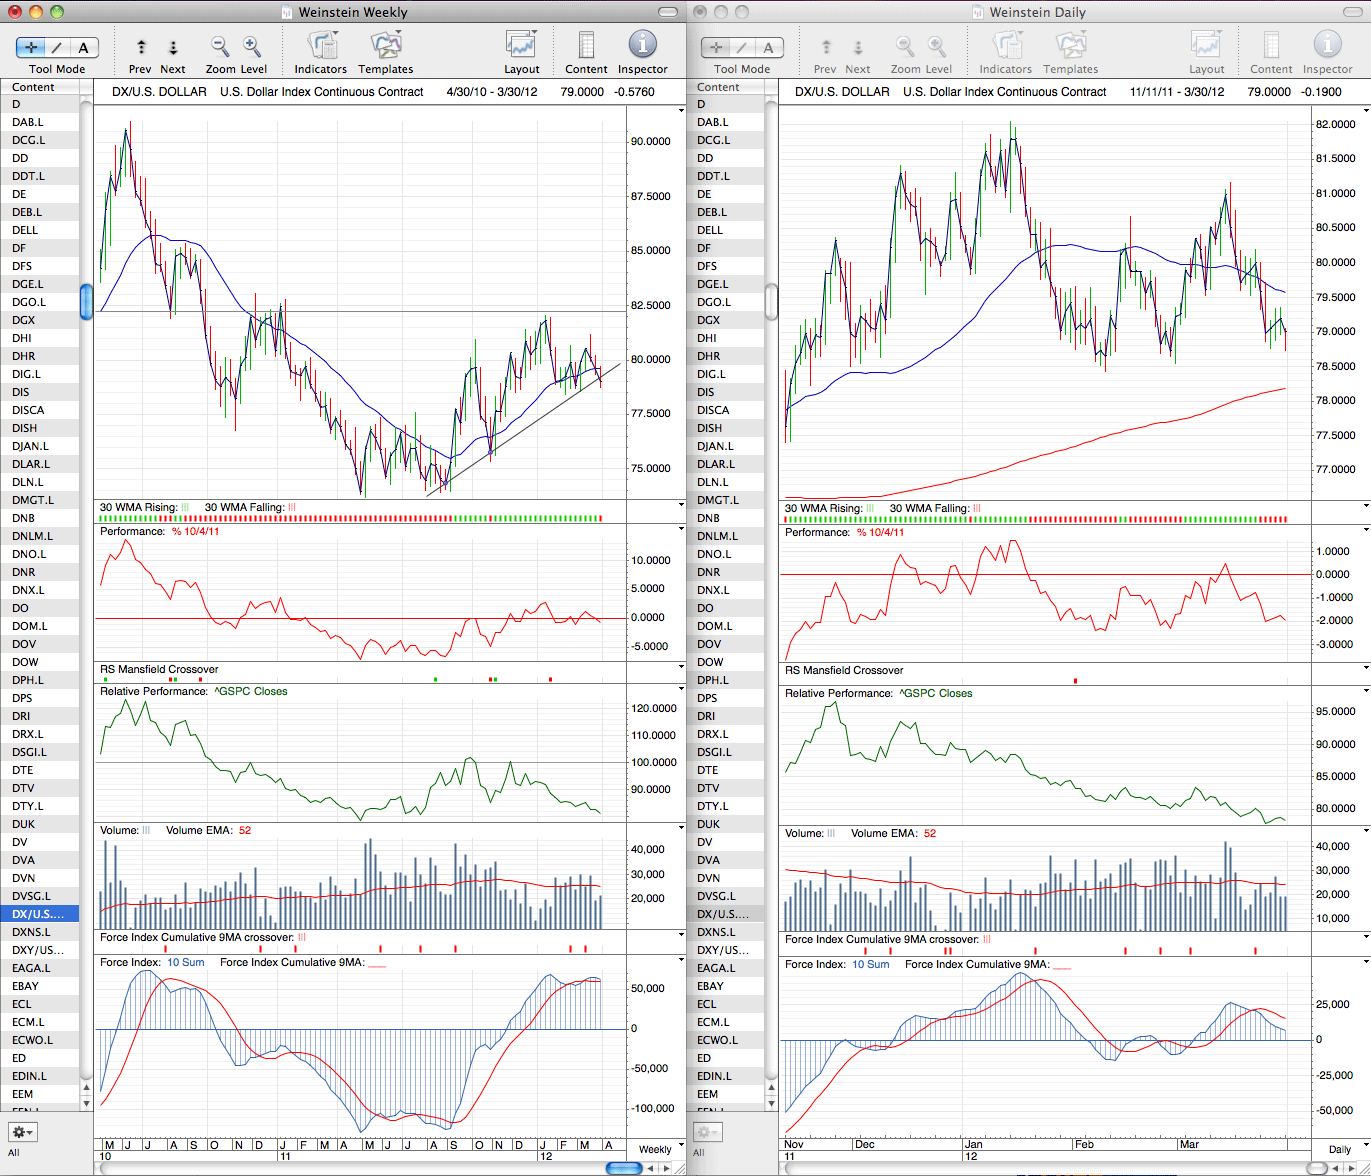1371x1176 pixels.
Task: Zoom out using the minus magnifier in Weinstein Weekly
Action: [220, 47]
